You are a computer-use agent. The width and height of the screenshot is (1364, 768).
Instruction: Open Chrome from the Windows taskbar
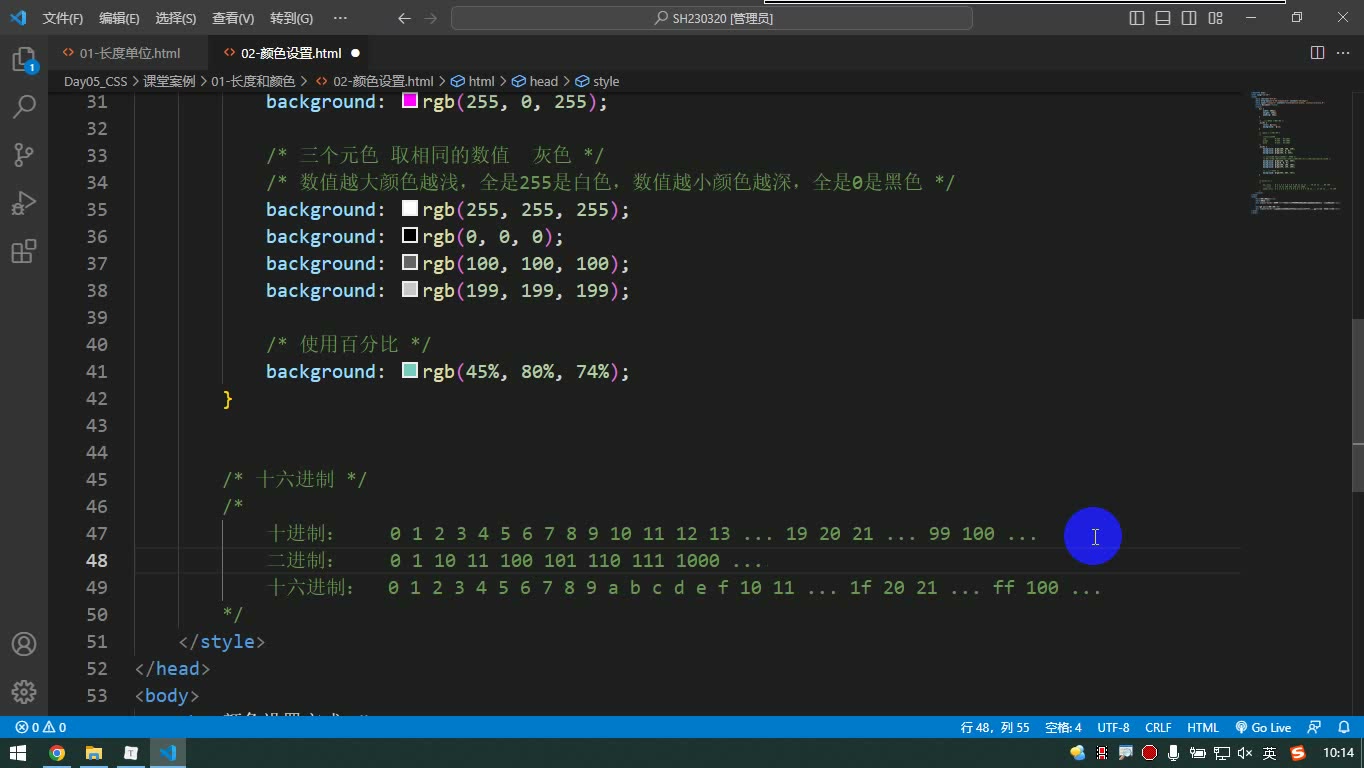[x=57, y=753]
